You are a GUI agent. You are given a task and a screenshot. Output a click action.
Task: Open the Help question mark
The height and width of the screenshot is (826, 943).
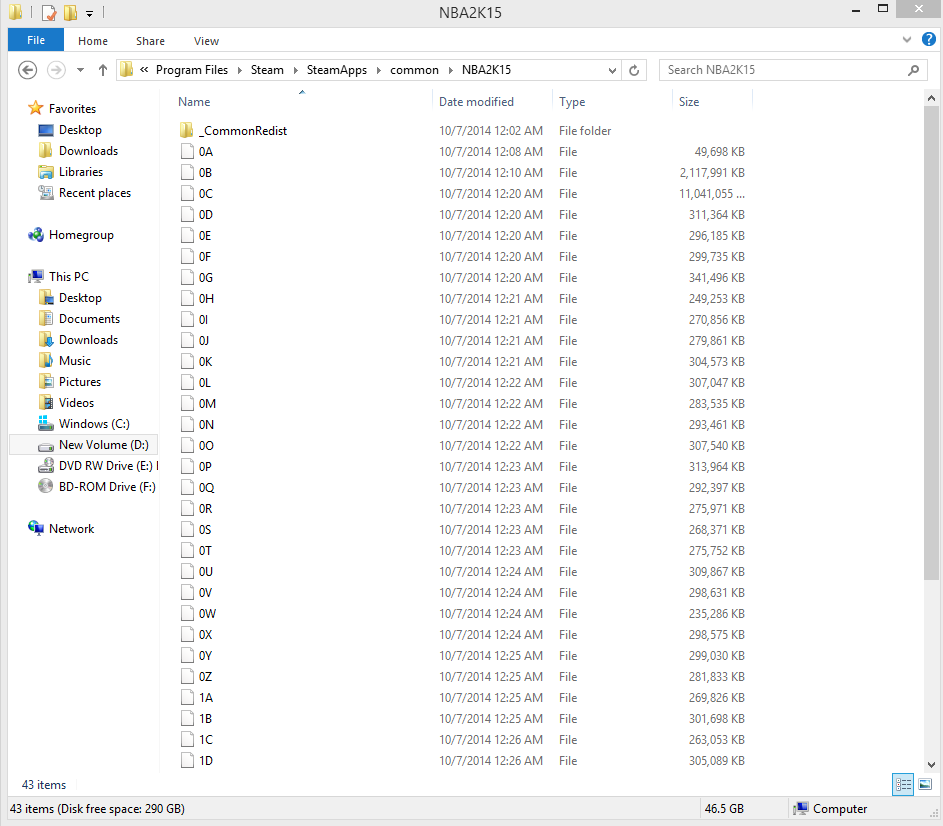[929, 39]
